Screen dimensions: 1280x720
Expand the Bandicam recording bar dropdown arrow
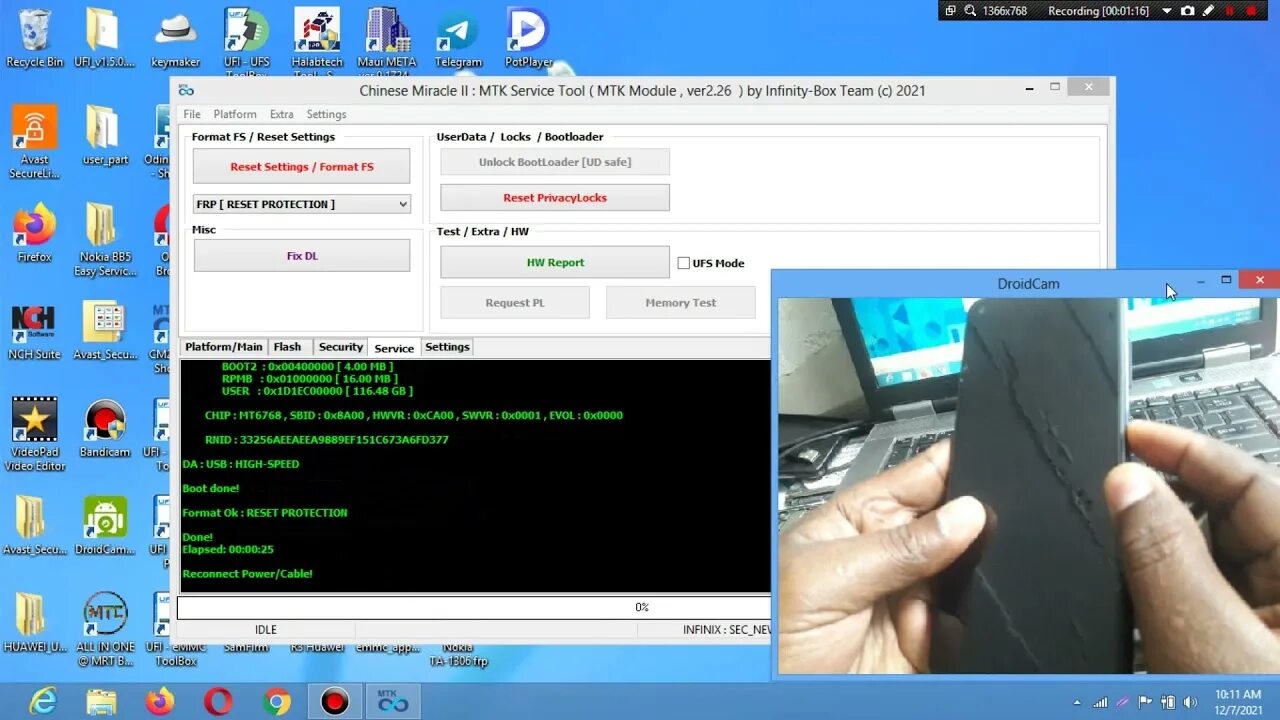coord(1168,10)
